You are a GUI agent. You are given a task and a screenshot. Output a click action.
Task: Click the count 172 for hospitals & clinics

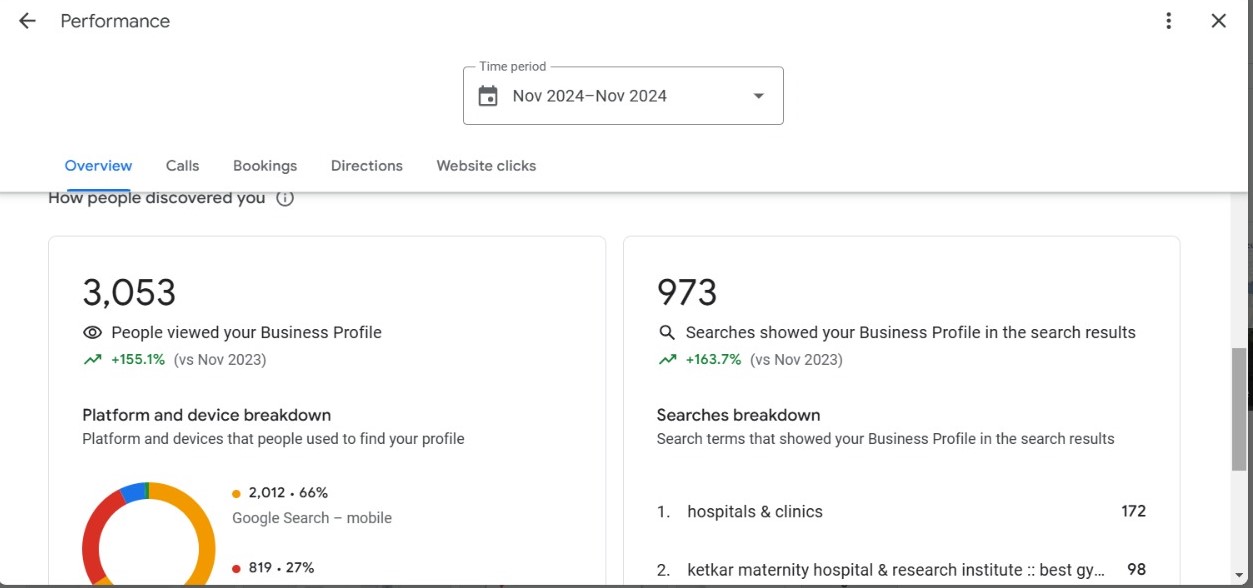(x=1133, y=512)
